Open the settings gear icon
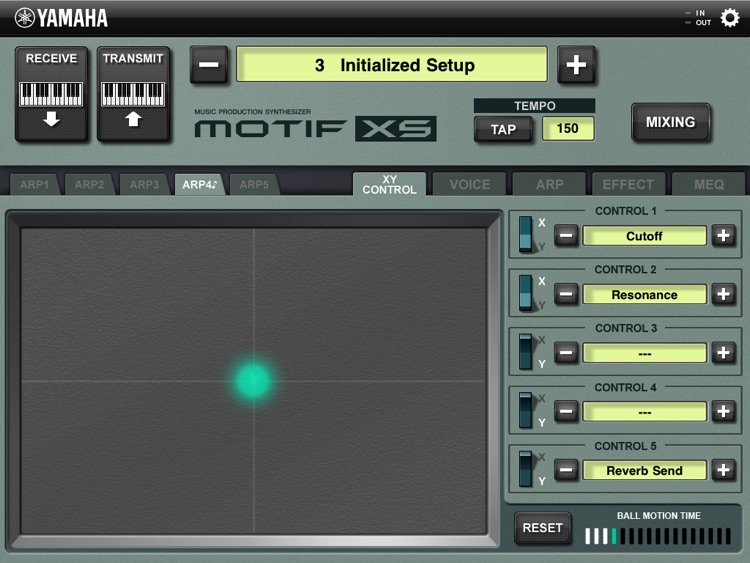The image size is (750, 563). coord(730,18)
